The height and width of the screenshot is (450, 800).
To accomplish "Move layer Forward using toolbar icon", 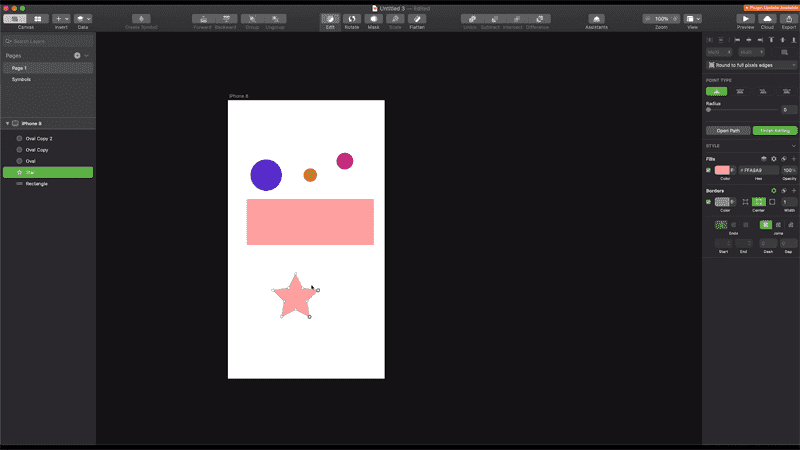I will tap(203, 19).
